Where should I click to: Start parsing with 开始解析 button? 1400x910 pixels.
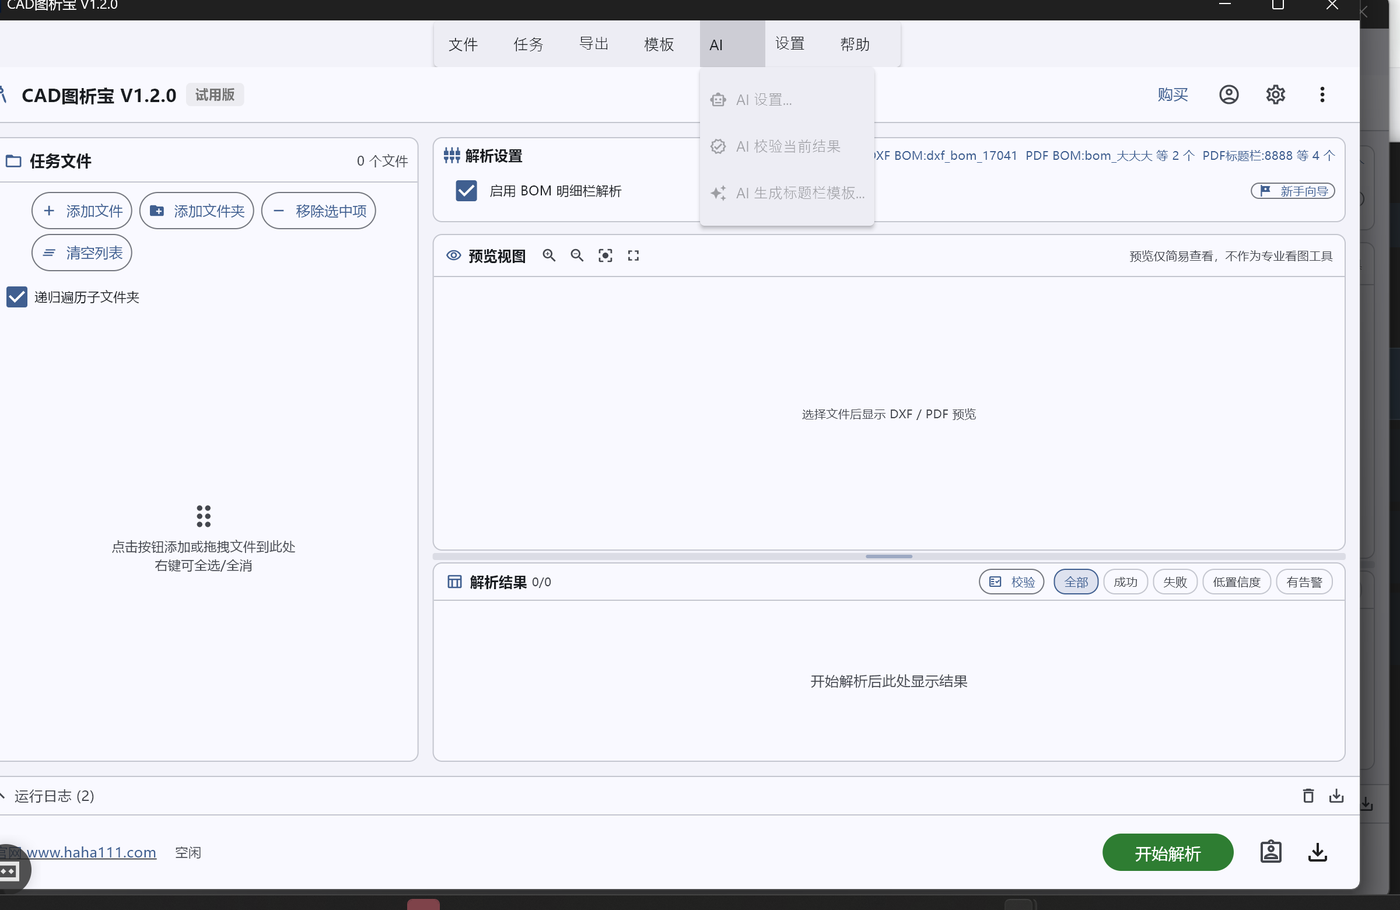click(x=1168, y=853)
